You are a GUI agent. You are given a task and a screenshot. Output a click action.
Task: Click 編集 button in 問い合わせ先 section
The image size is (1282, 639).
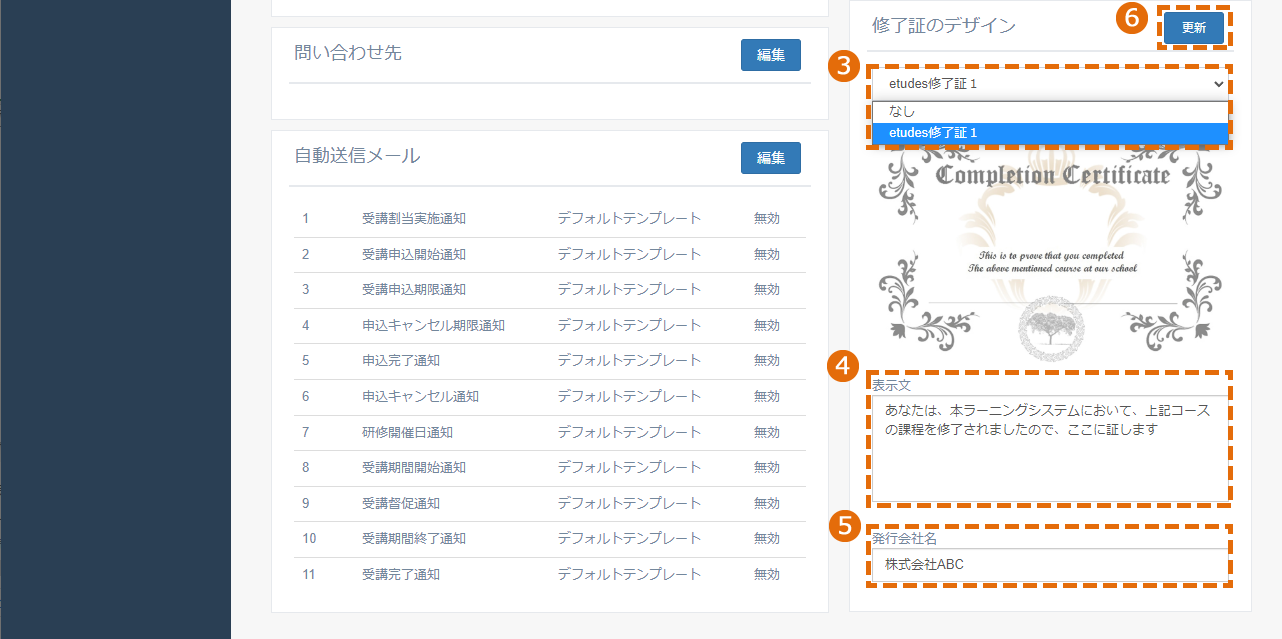coord(770,55)
